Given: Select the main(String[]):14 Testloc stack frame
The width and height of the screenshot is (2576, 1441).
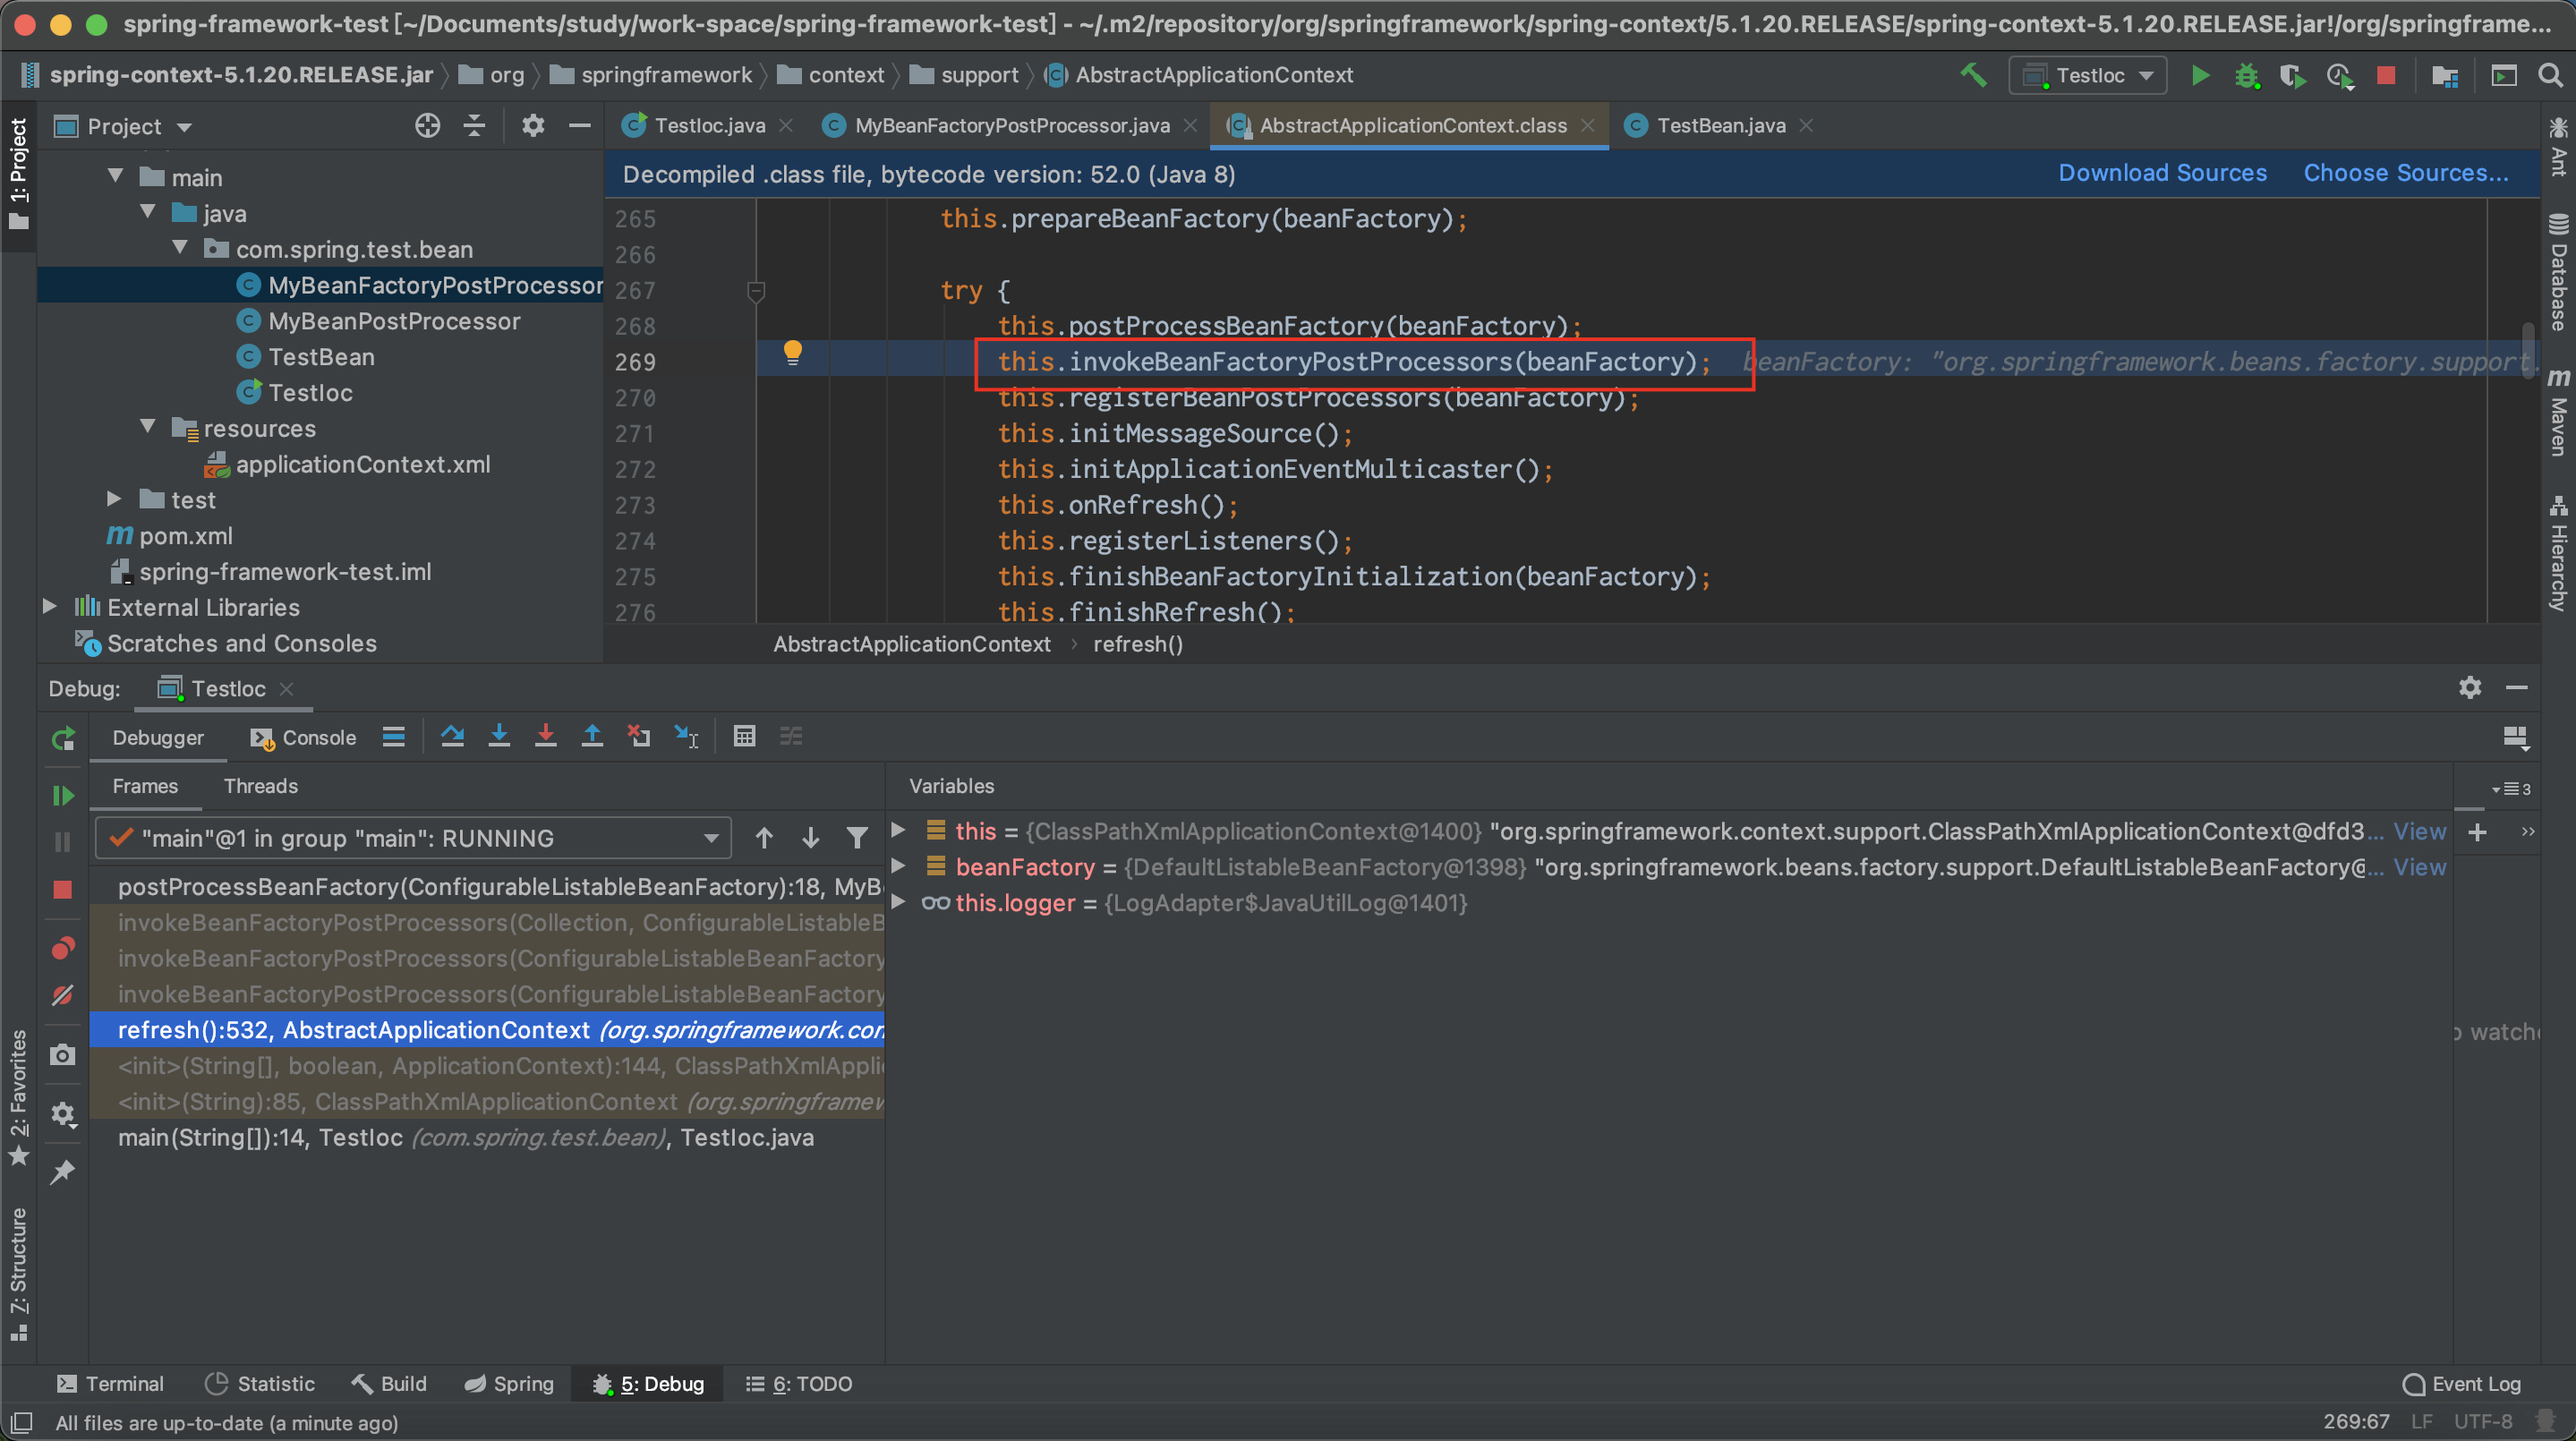Looking at the screenshot, I should click(465, 1137).
